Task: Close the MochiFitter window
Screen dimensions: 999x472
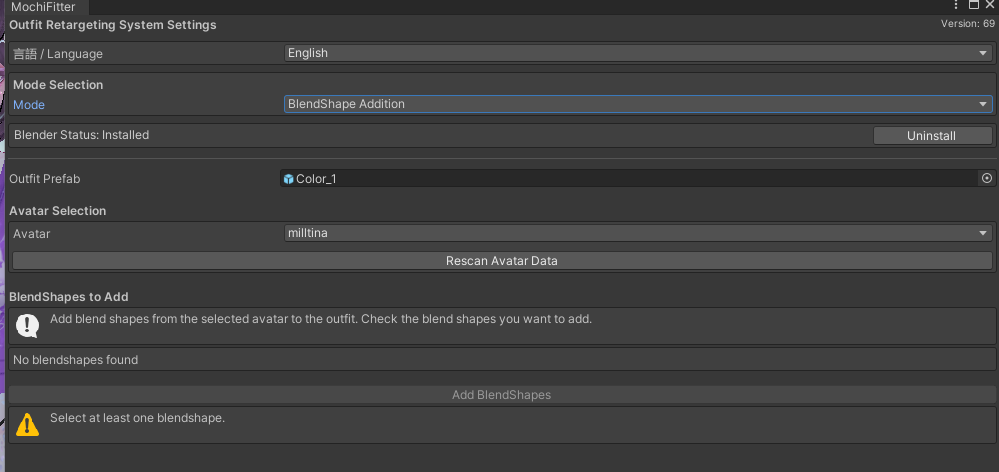Action: [990, 5]
